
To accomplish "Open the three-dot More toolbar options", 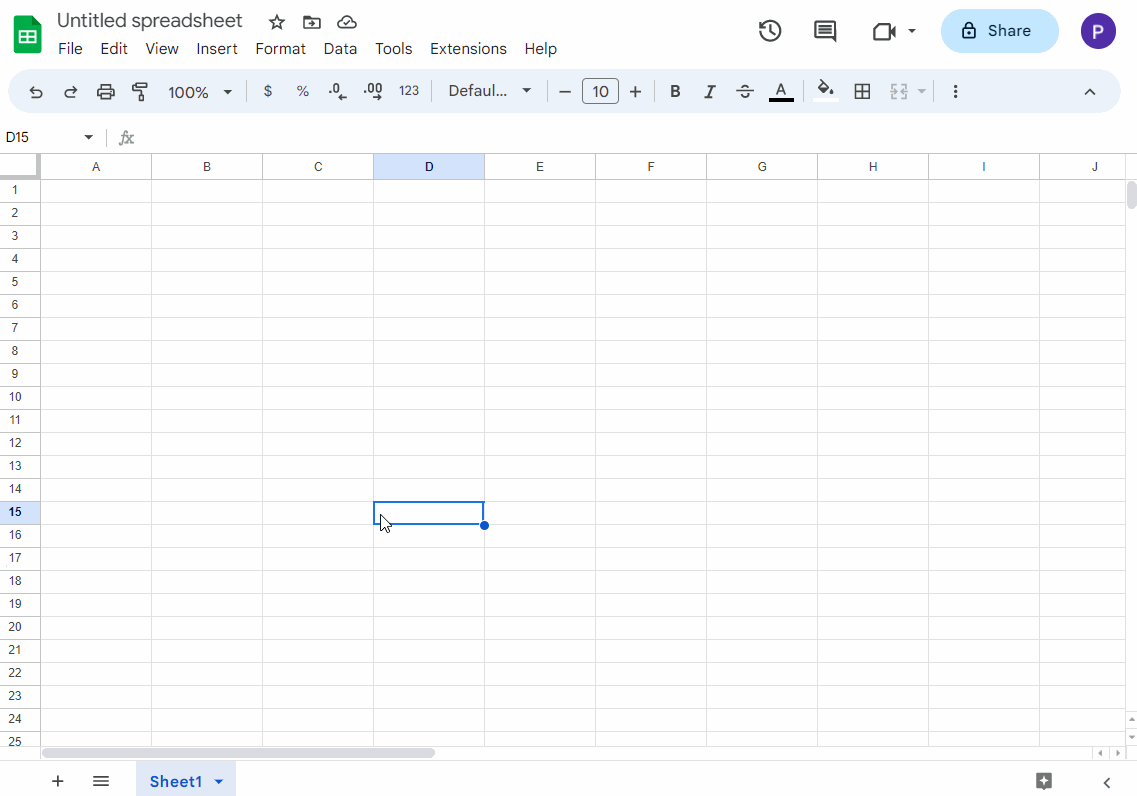I will pos(956,91).
